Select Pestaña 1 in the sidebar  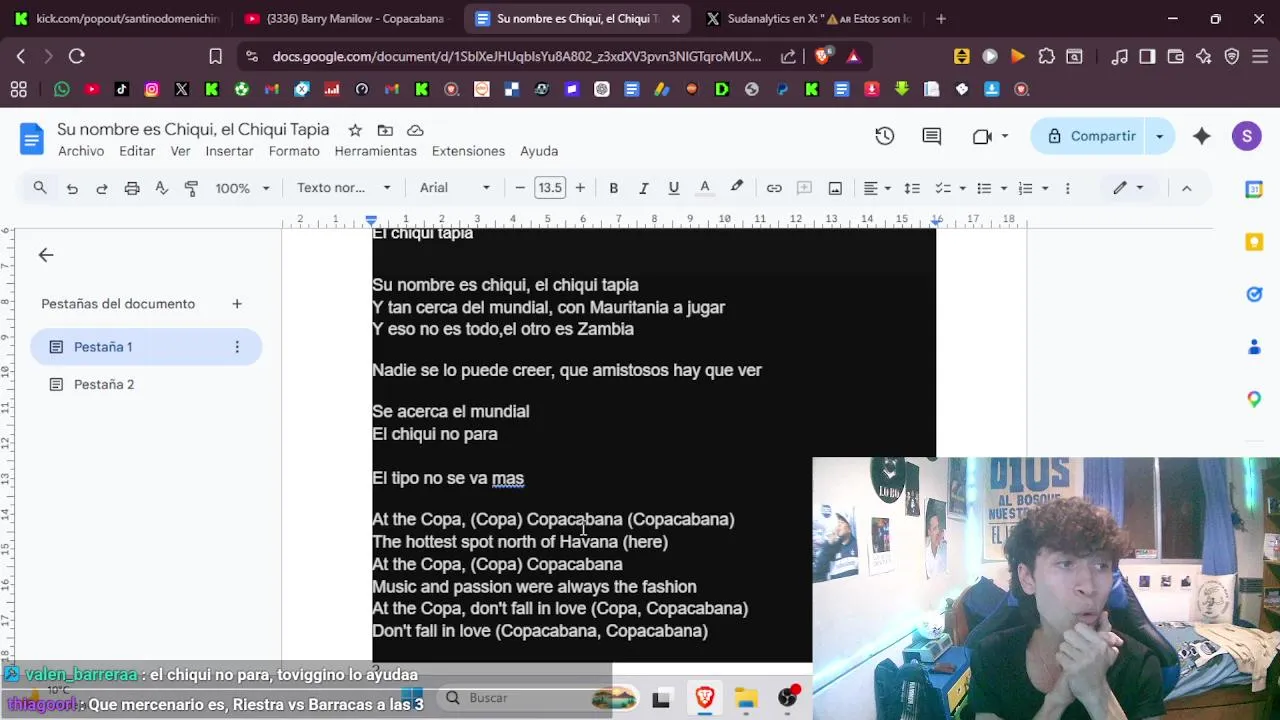pos(146,347)
